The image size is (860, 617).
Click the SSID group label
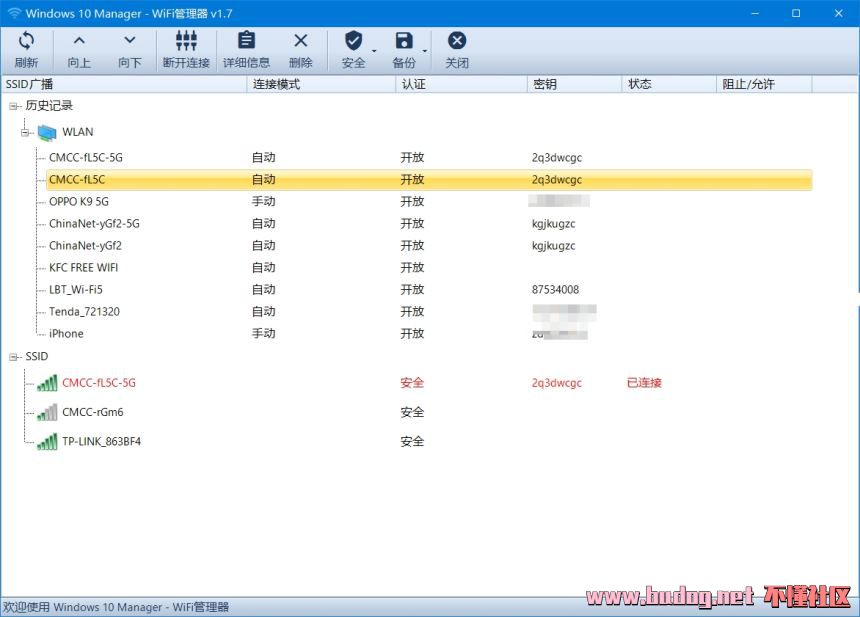point(37,356)
